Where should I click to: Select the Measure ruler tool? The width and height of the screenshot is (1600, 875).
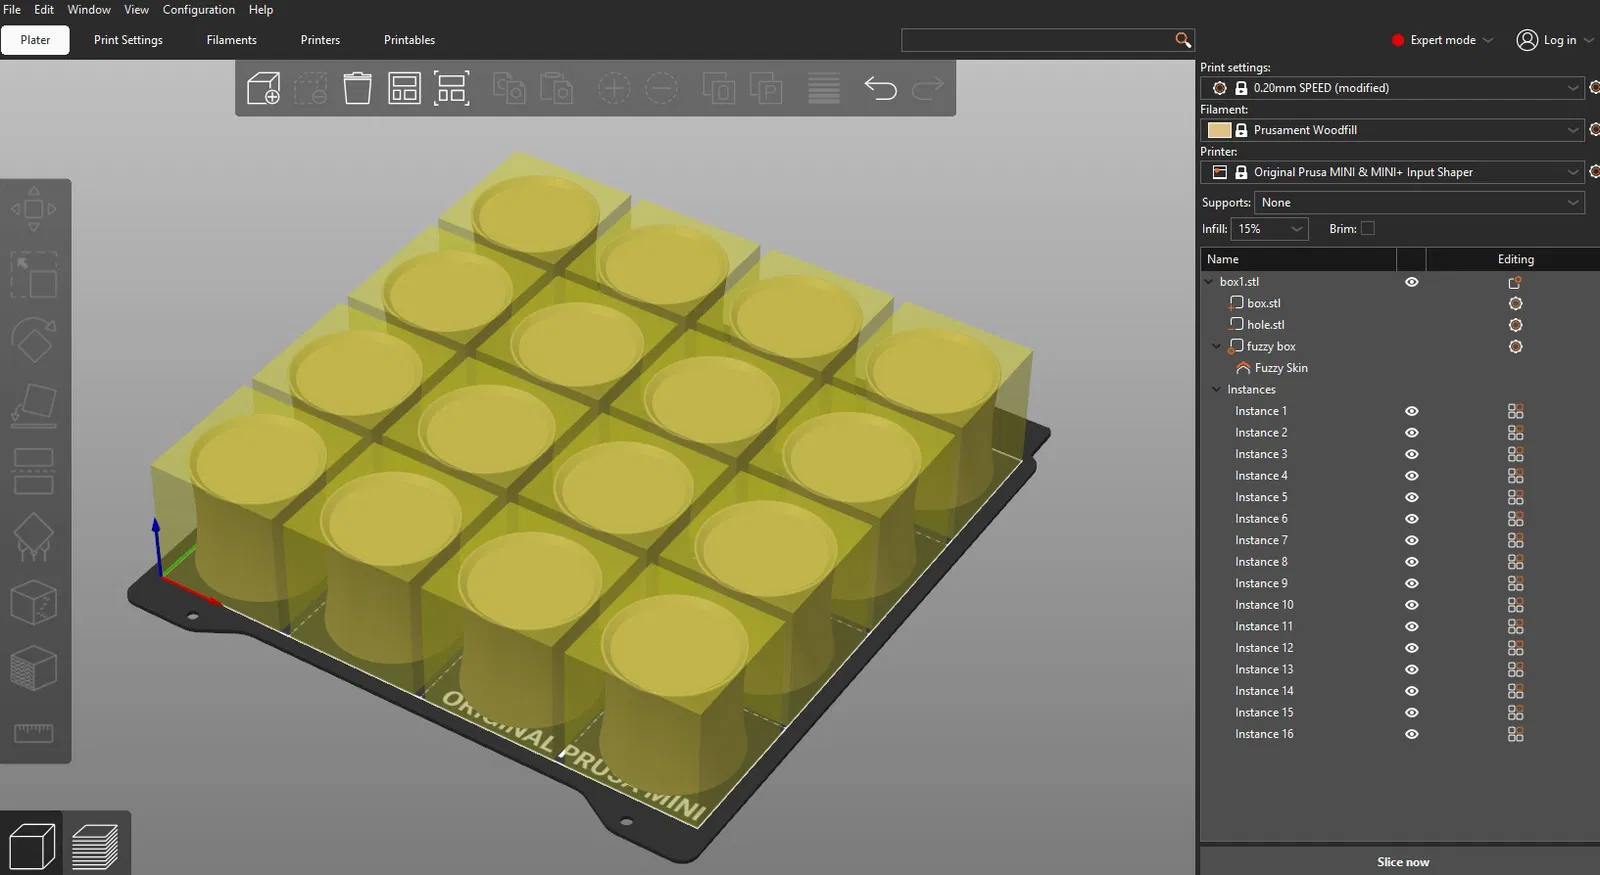click(33, 733)
